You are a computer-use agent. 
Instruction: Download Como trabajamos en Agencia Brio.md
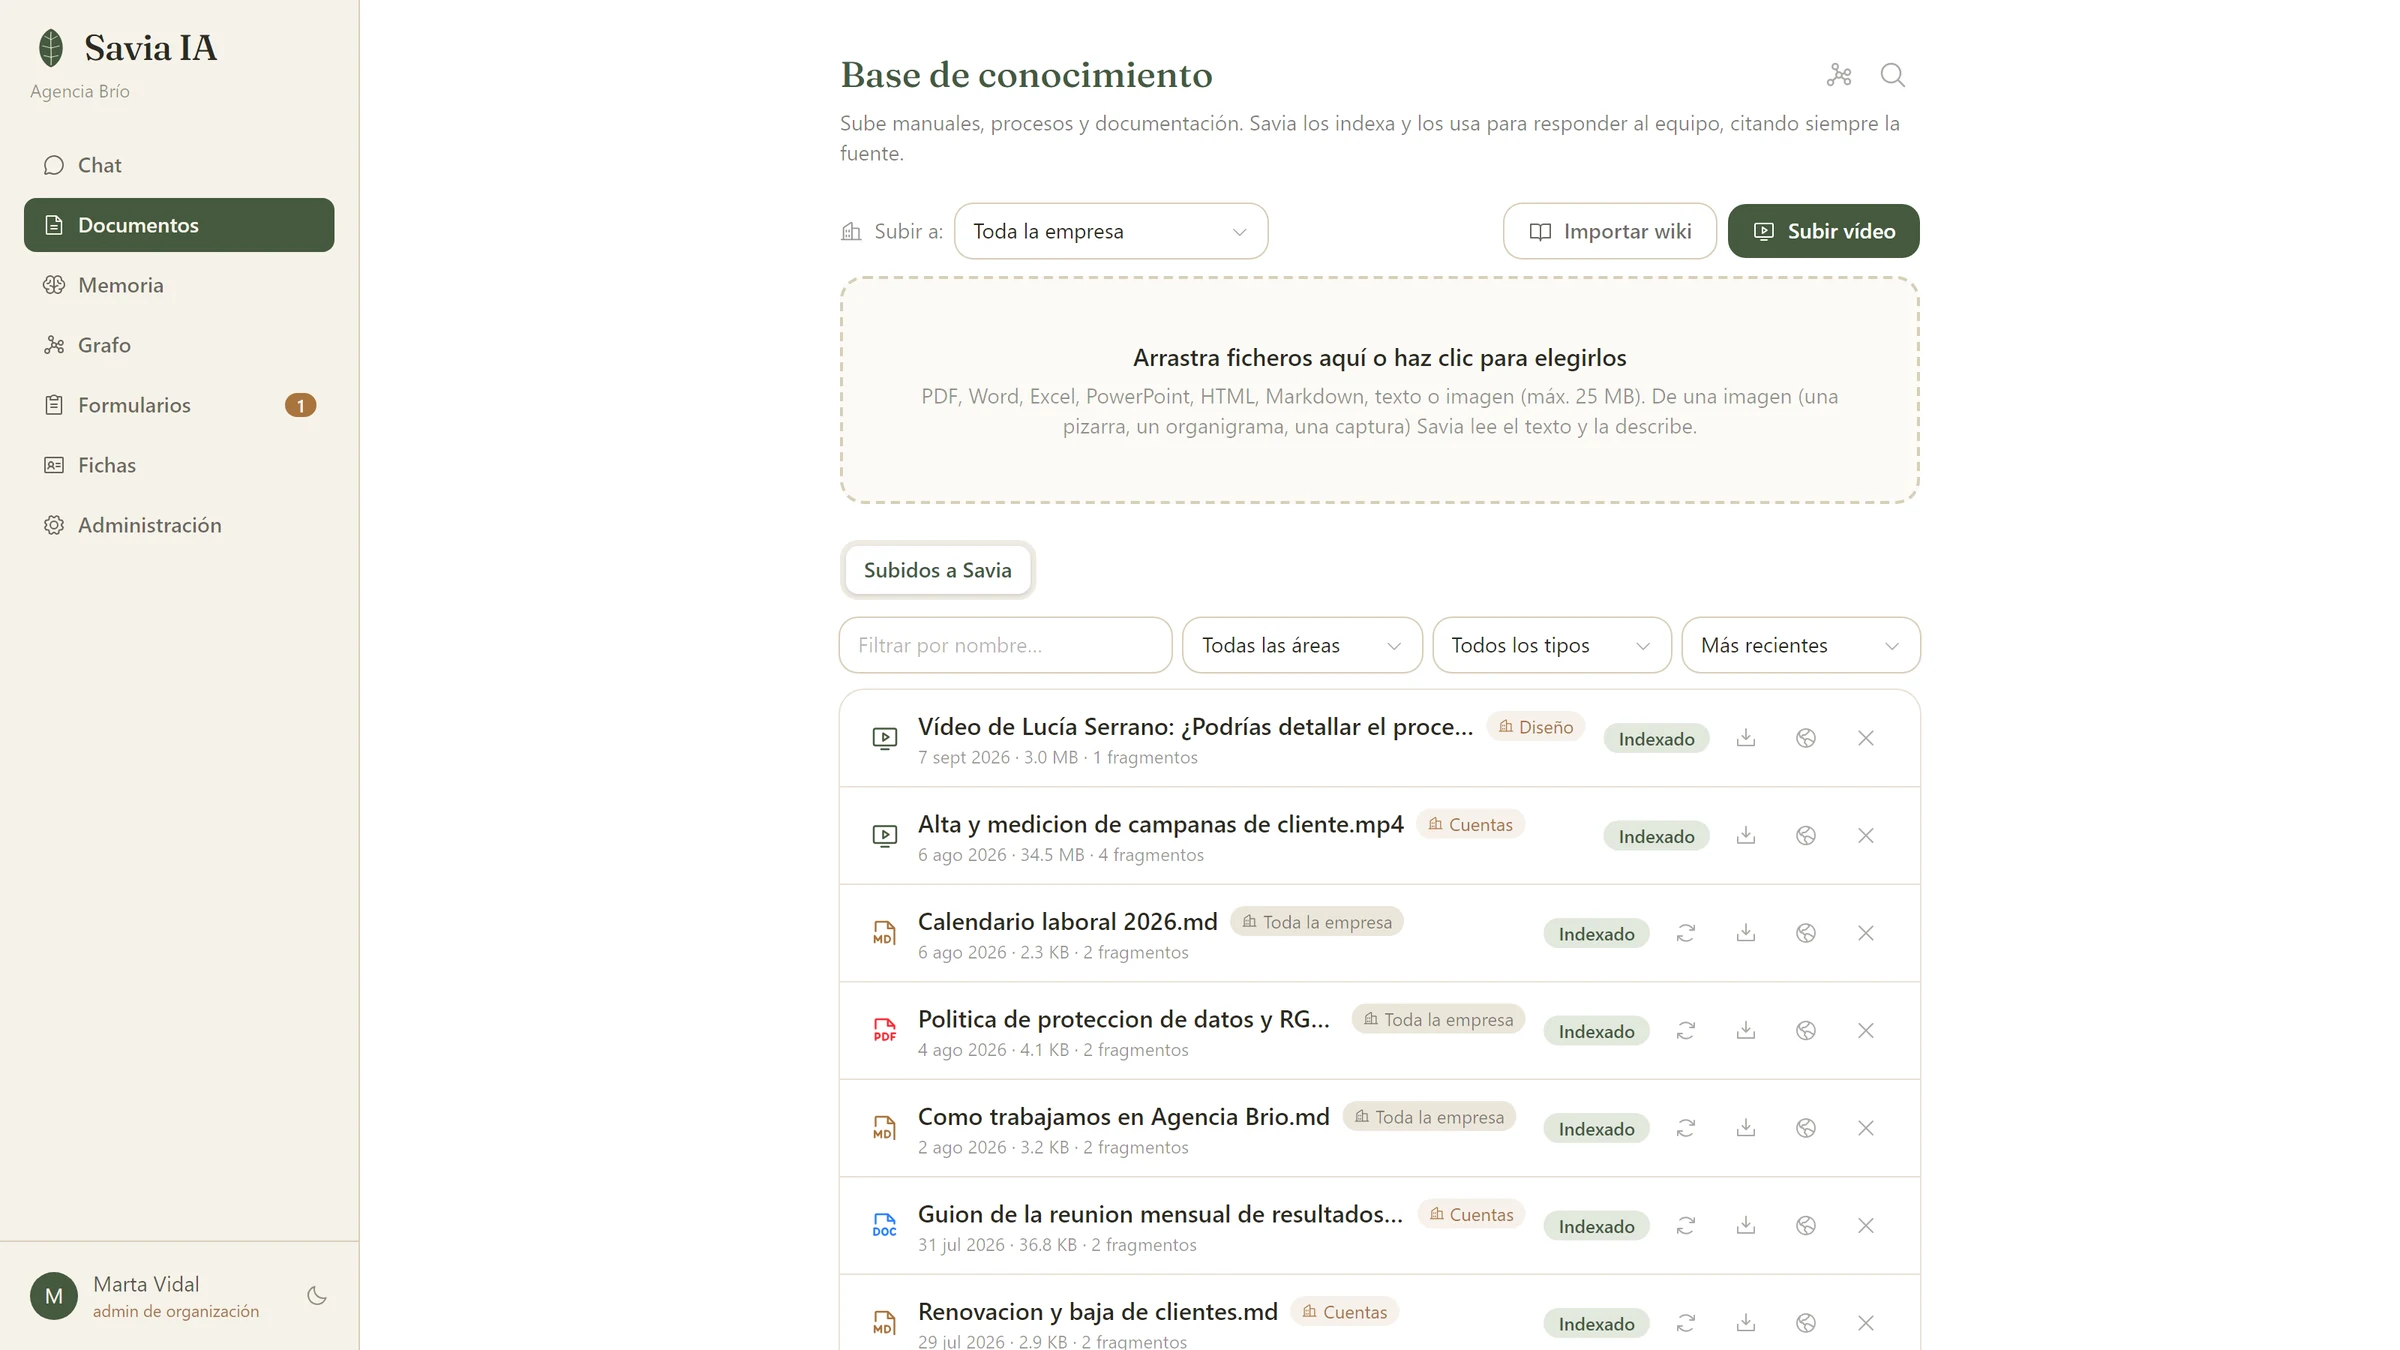pos(1746,1128)
